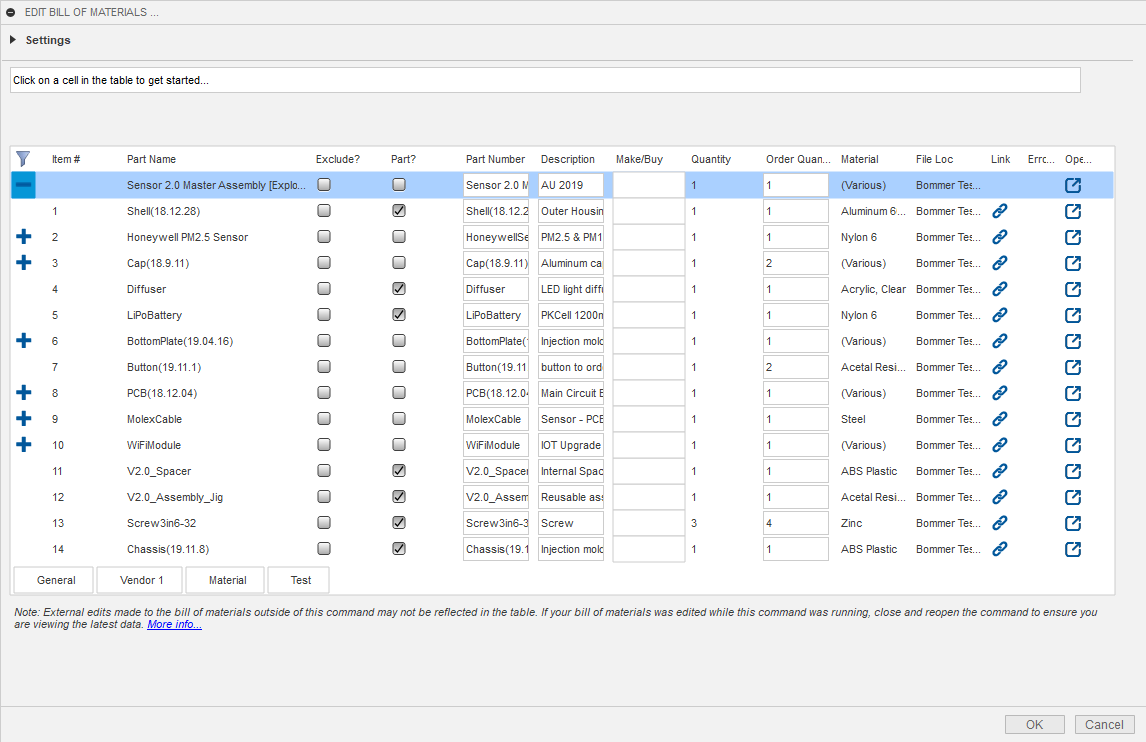Select 'Acrylic, Clear' material cell
Viewport: 1146px width, 742px height.
coord(873,289)
